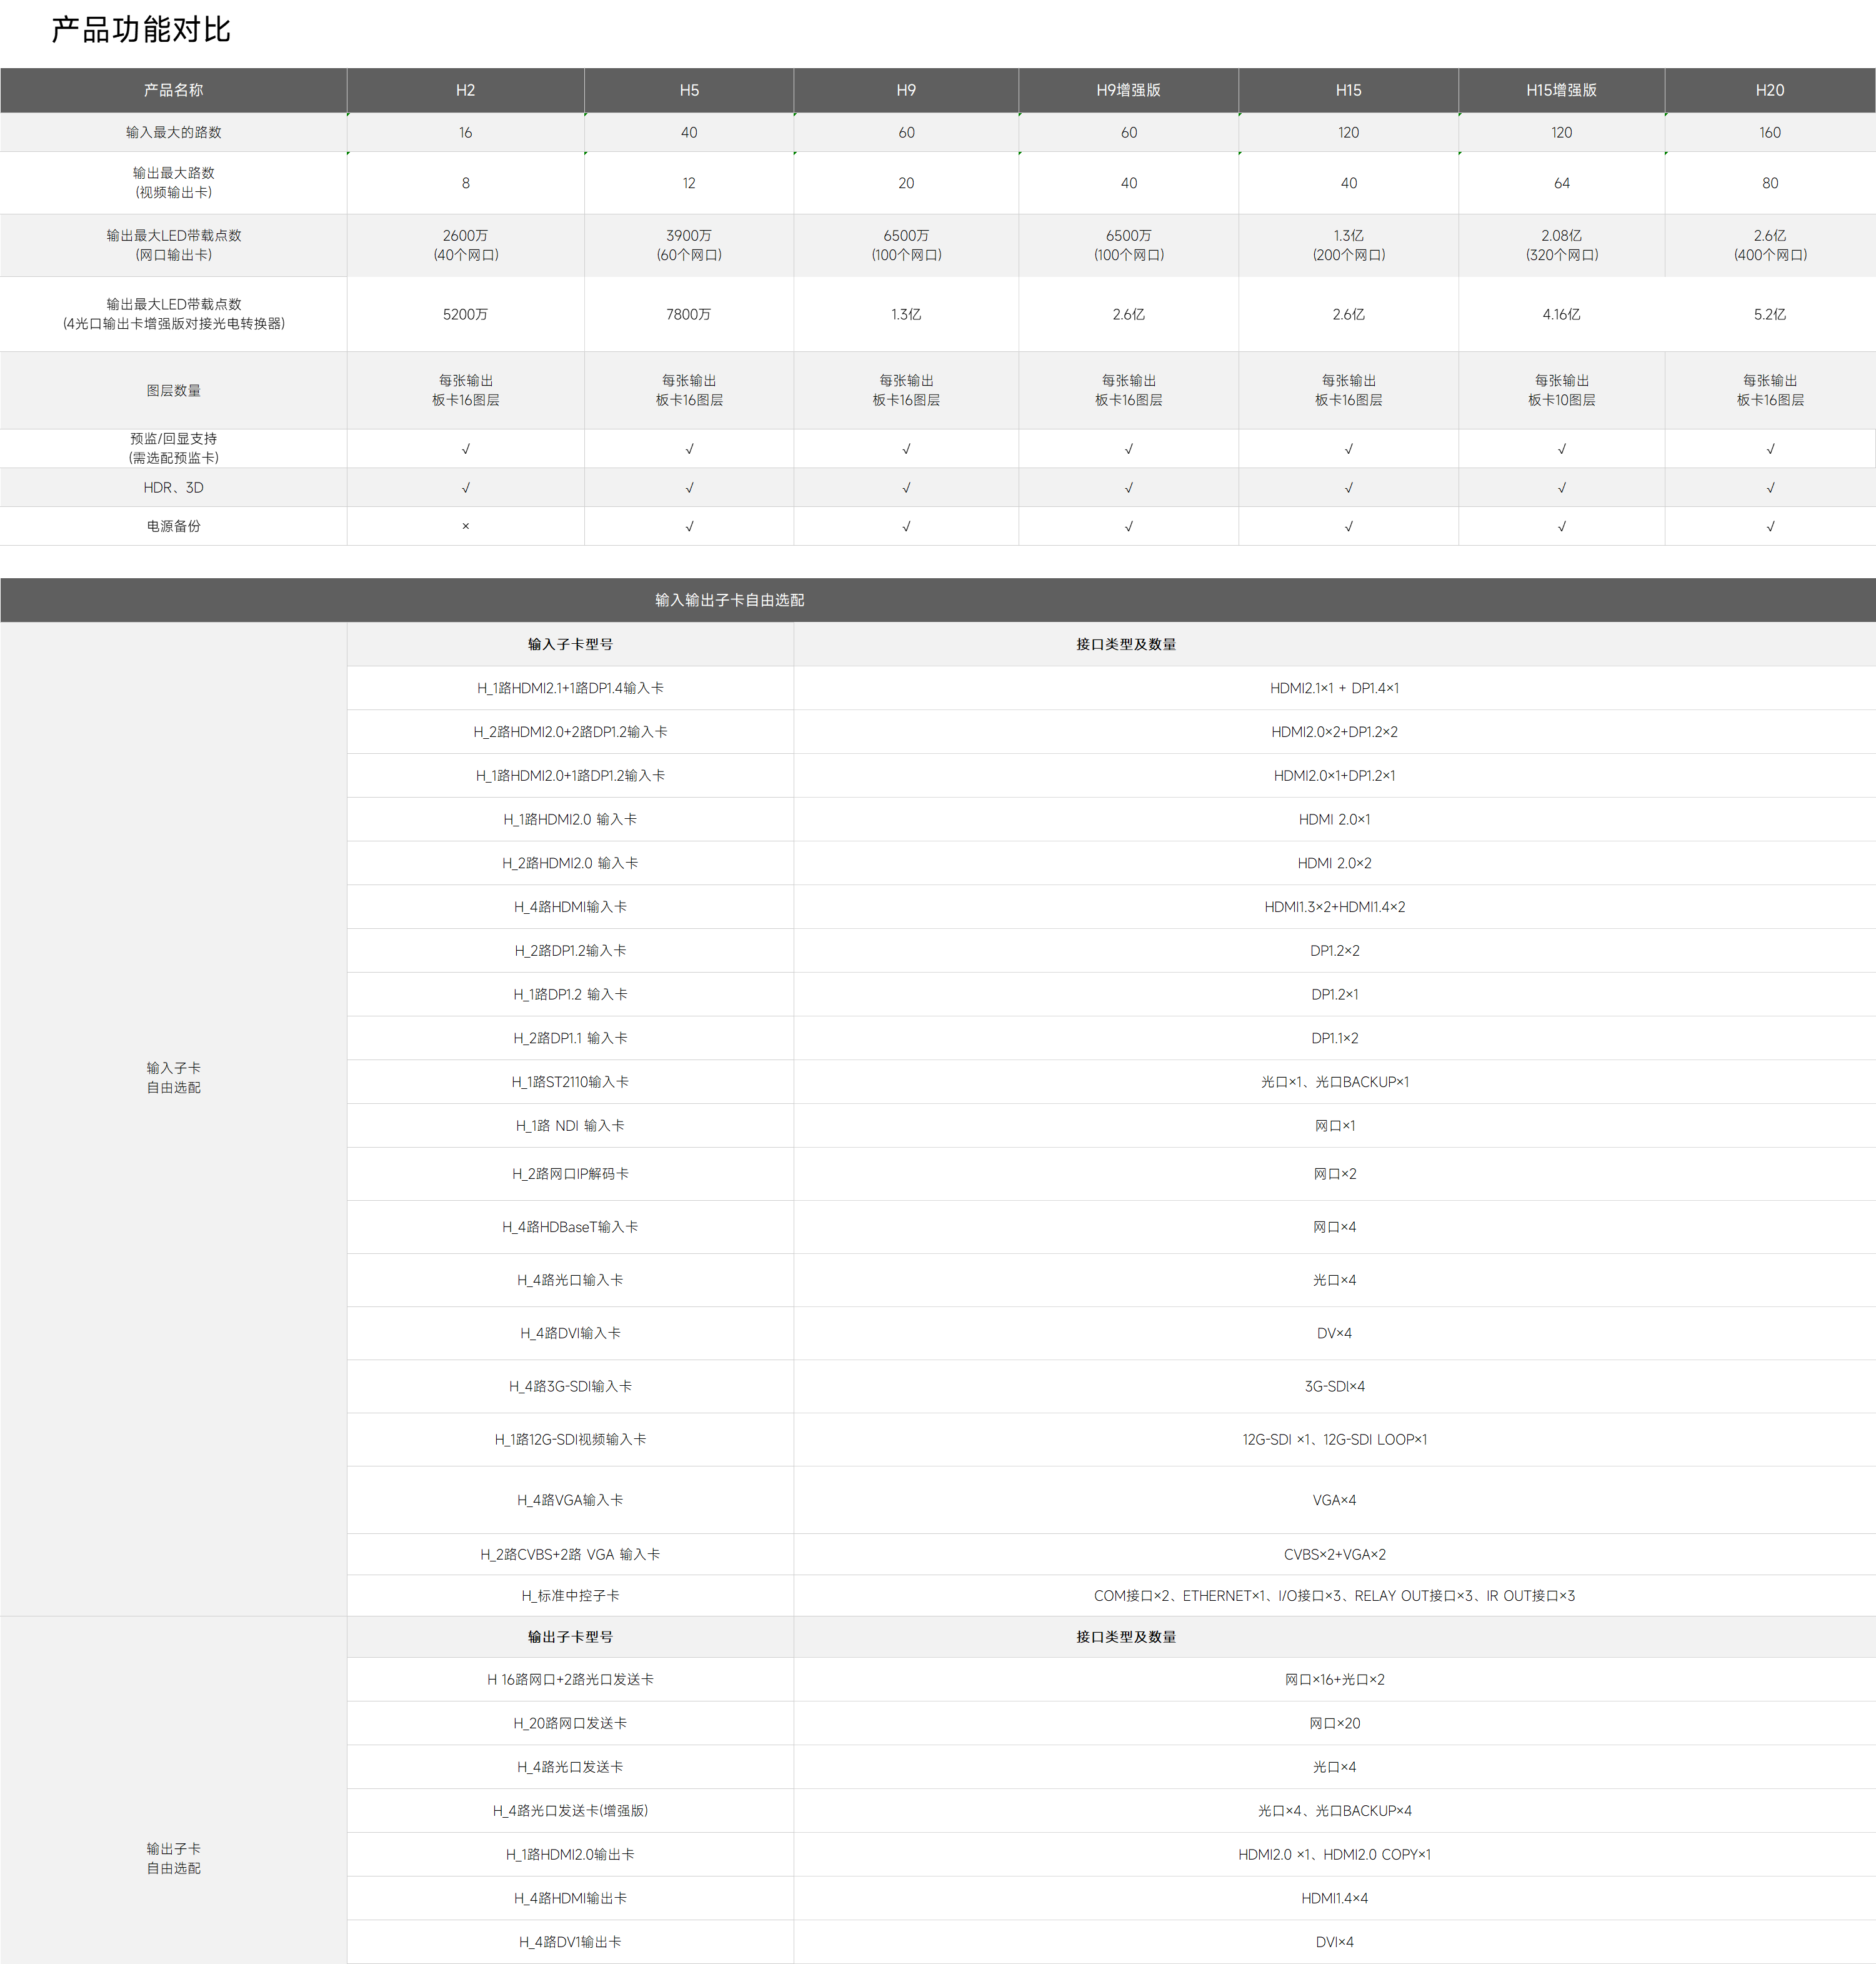Click the H20 HDR、3D checkmark
The image size is (1876, 1964).
[1769, 488]
